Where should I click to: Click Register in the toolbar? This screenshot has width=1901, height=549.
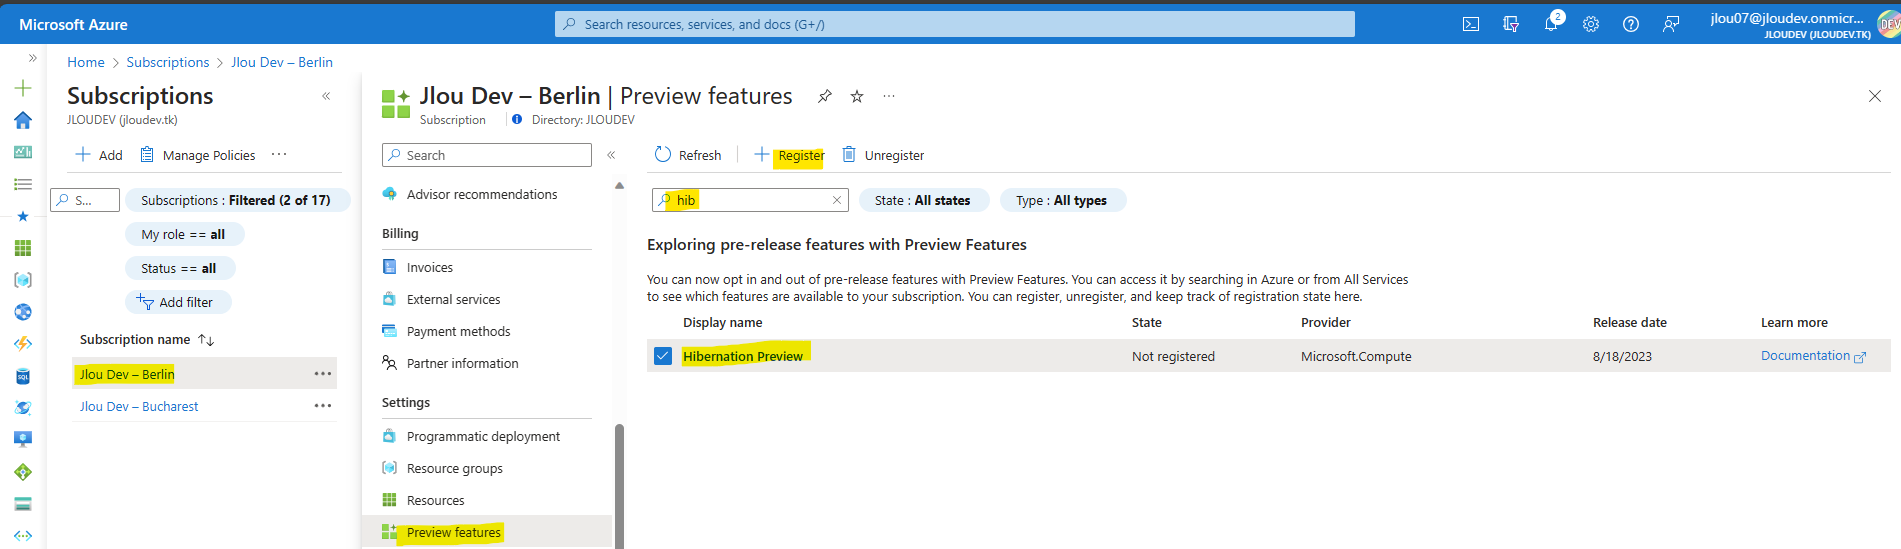[789, 155]
